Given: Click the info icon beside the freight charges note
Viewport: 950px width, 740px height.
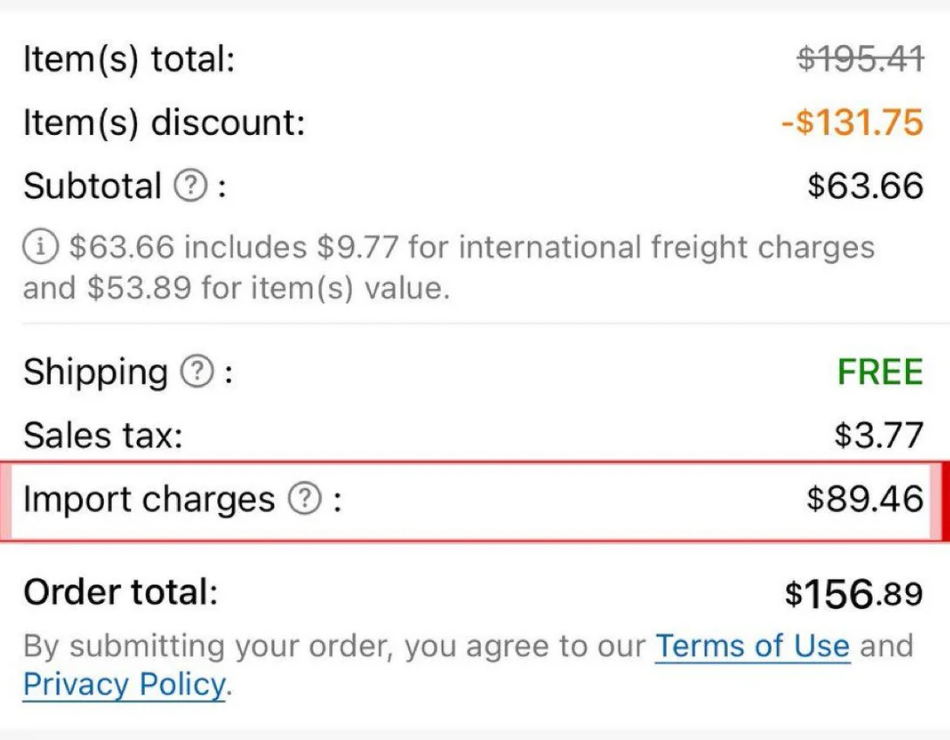Looking at the screenshot, I should click(41, 247).
